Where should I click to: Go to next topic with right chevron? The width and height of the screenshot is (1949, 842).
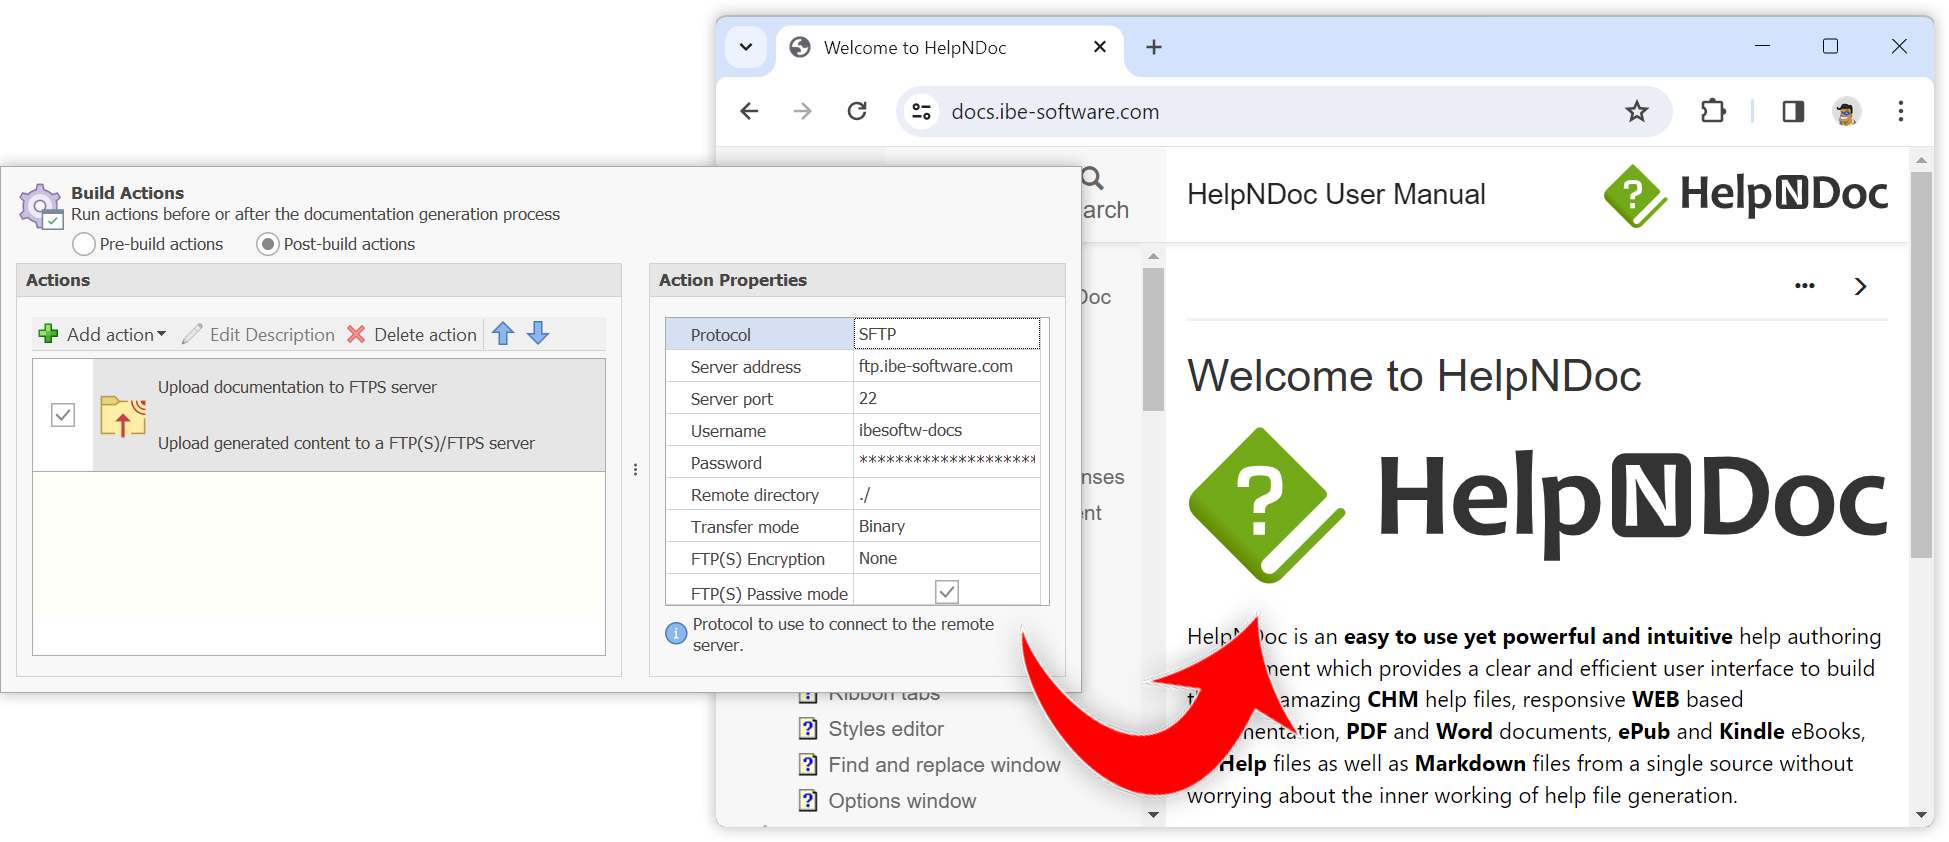pyautogui.click(x=1860, y=286)
